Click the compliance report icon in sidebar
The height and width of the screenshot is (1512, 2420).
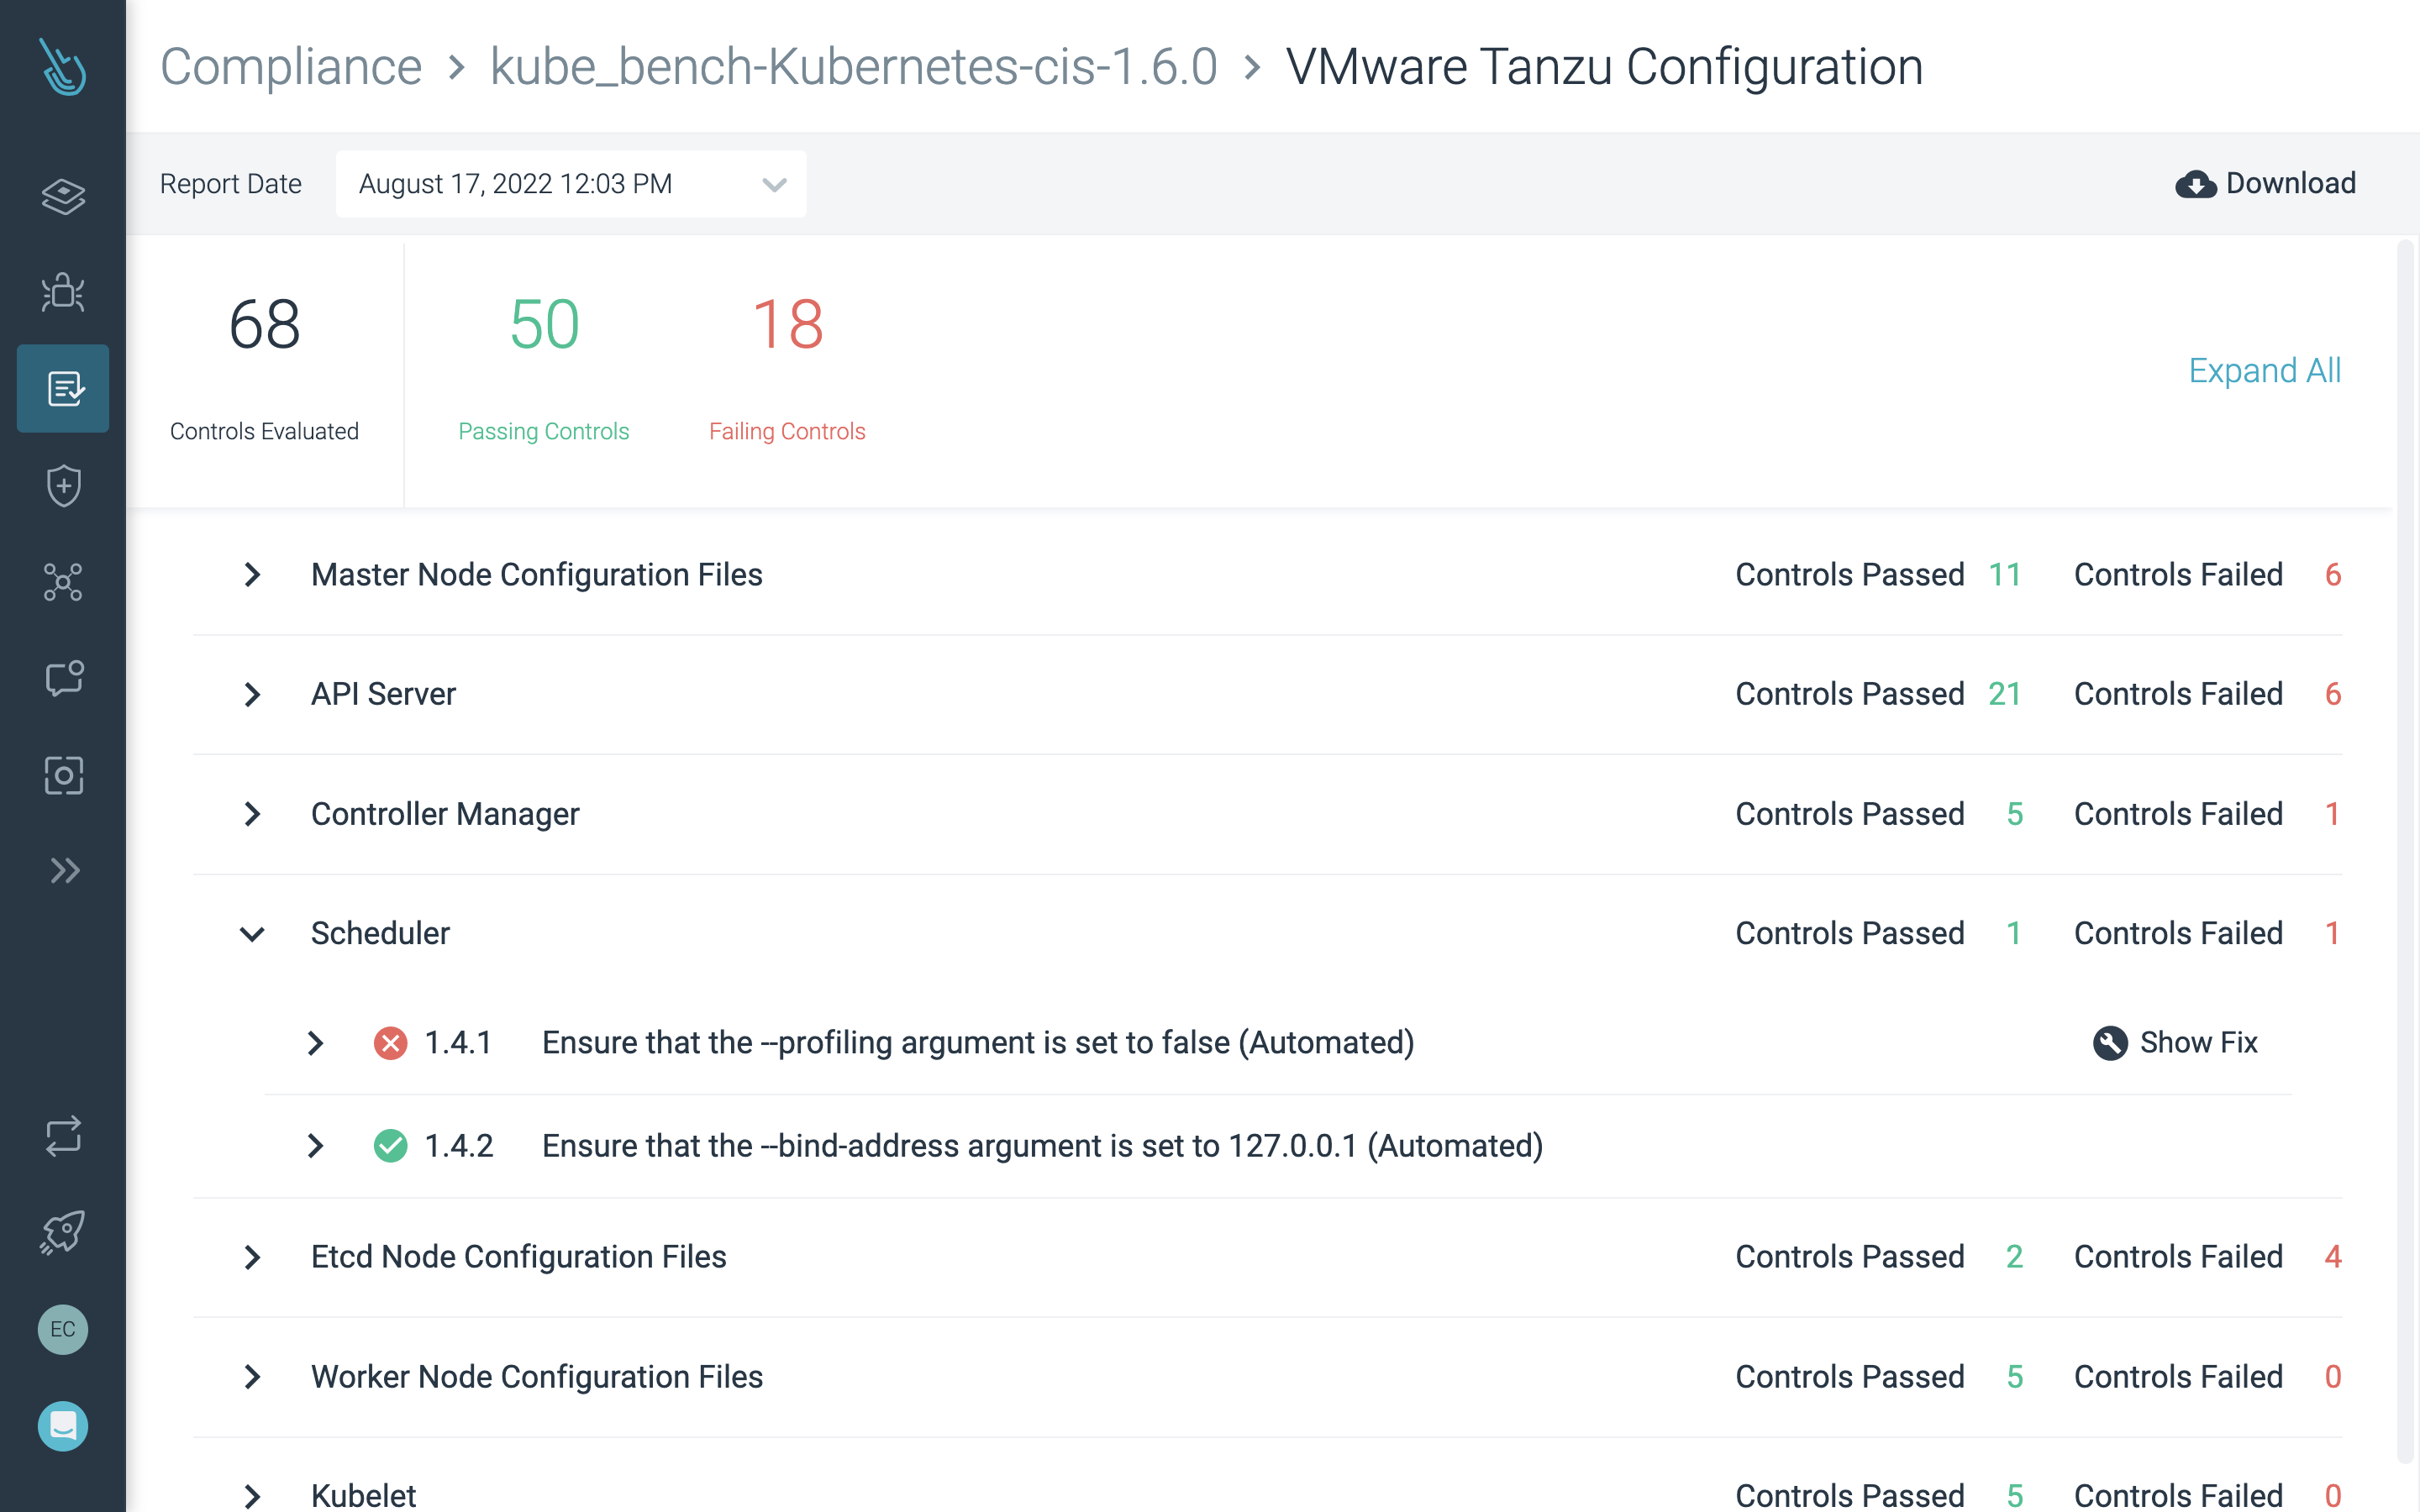point(63,386)
